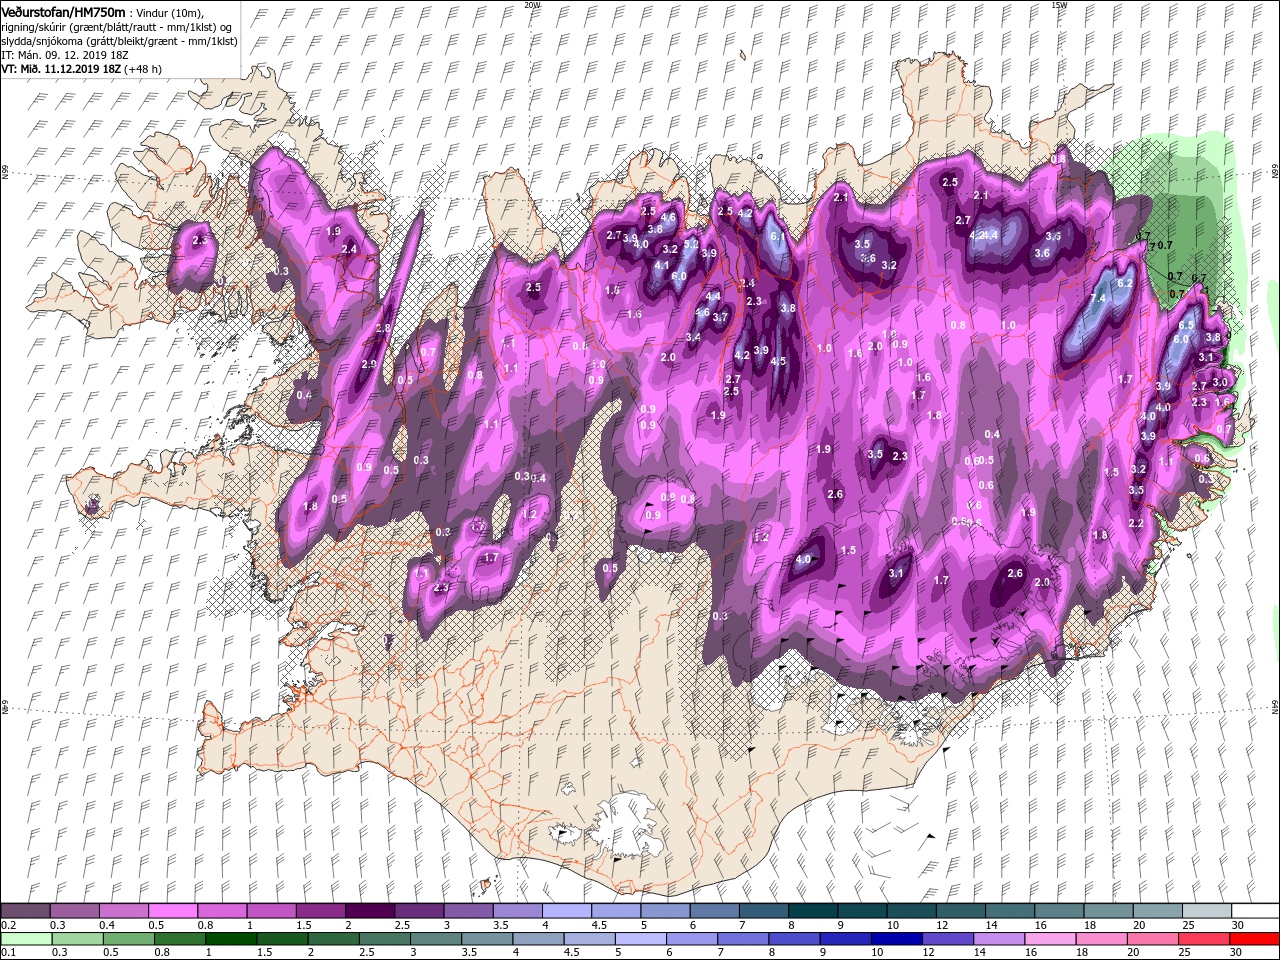Screen dimensions: 1280x960
Task: Click the top legend swatch between 25 and 30
Action: click(x=1205, y=910)
